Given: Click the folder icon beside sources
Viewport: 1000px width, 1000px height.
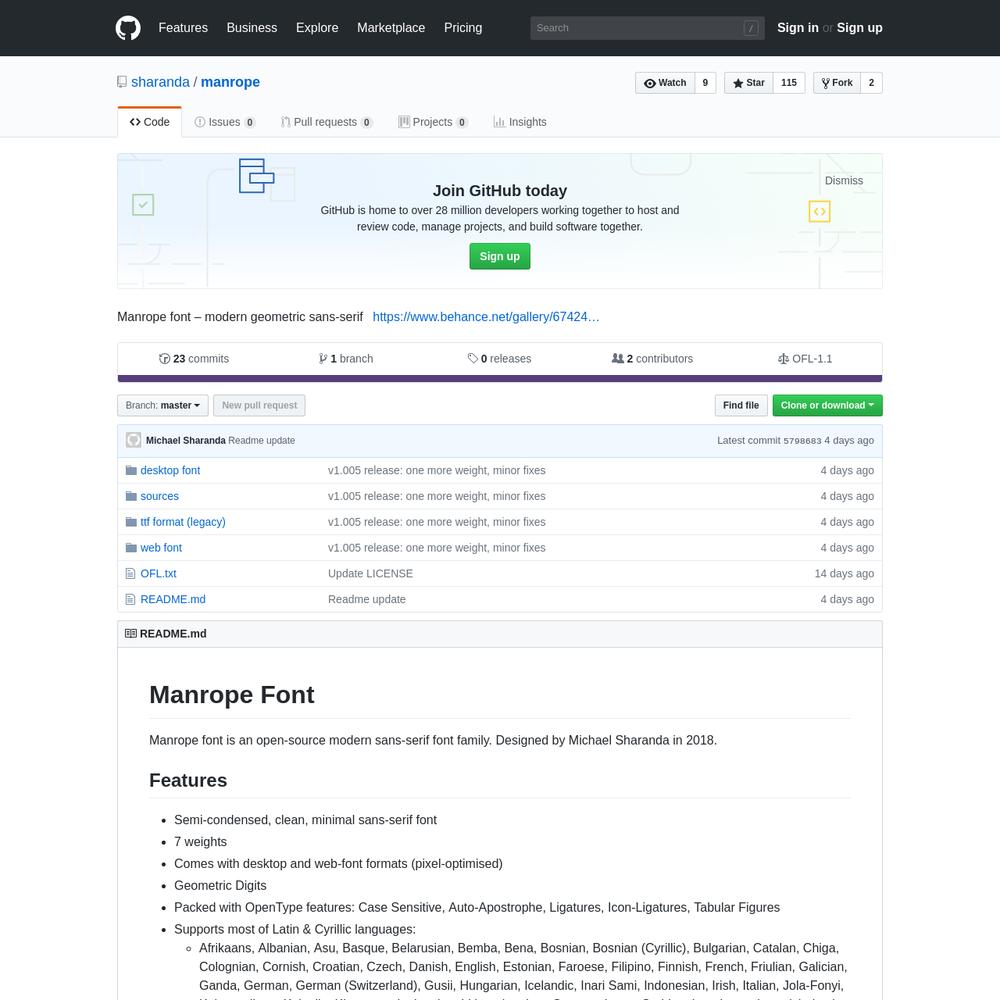Looking at the screenshot, I should [x=131, y=496].
